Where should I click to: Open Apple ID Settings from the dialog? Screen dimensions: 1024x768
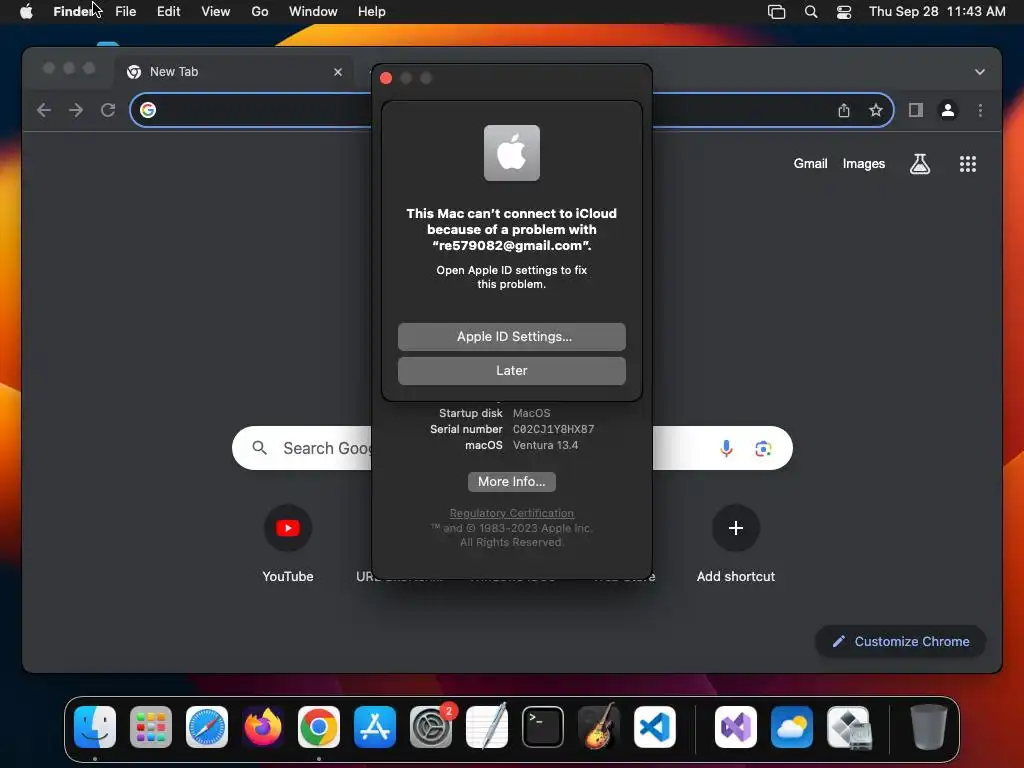[511, 336]
